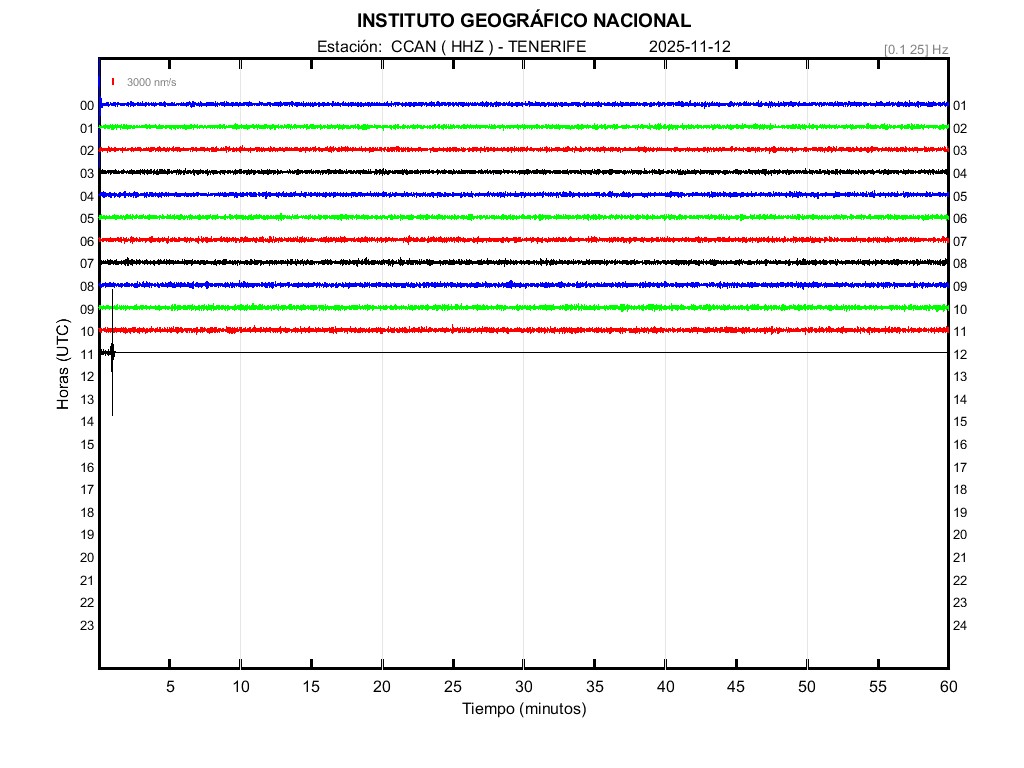Click the 60 minute tick label

click(x=948, y=686)
